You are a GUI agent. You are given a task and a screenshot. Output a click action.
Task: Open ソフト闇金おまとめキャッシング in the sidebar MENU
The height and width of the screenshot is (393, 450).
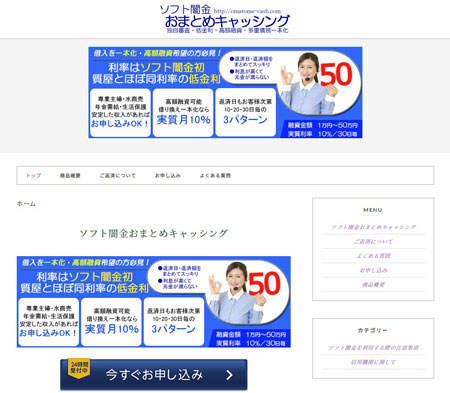[x=373, y=227]
